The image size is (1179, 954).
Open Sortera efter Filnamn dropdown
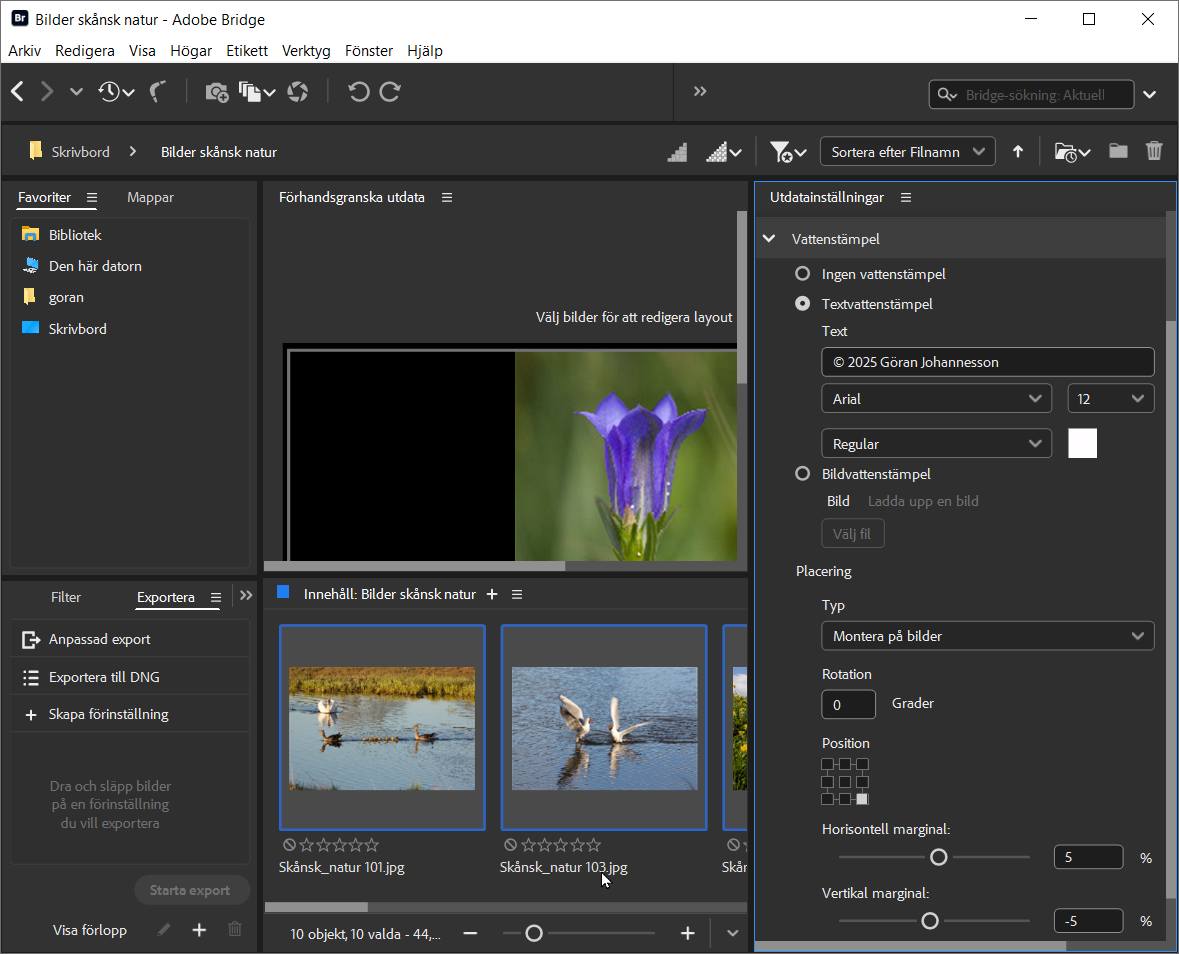[x=907, y=152]
